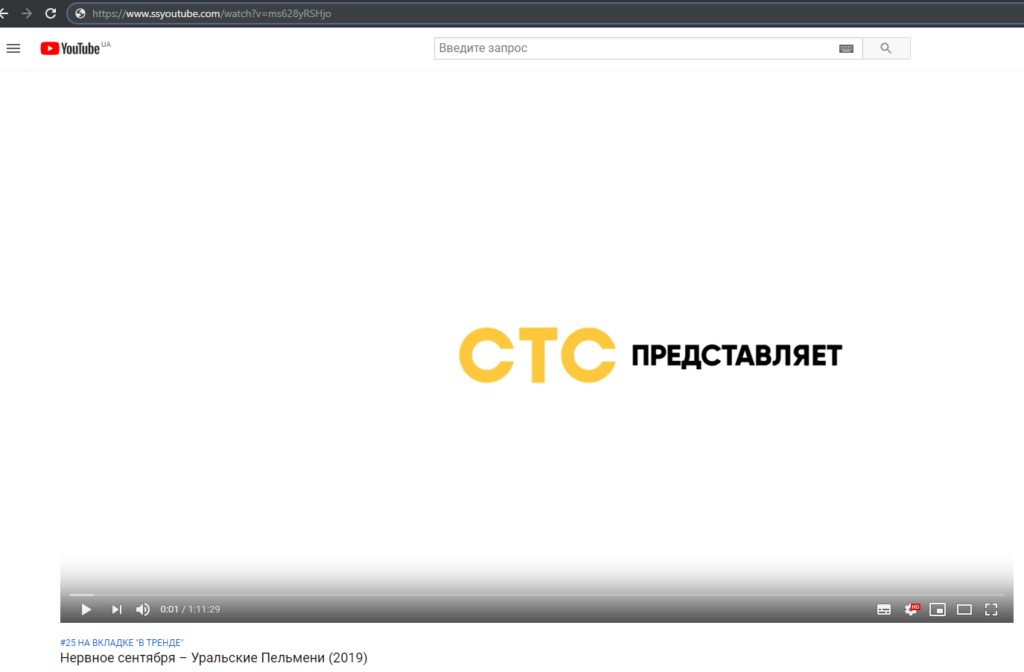Seek along the video progress bar
Image resolution: width=1024 pixels, height=672 pixels.
536,594
